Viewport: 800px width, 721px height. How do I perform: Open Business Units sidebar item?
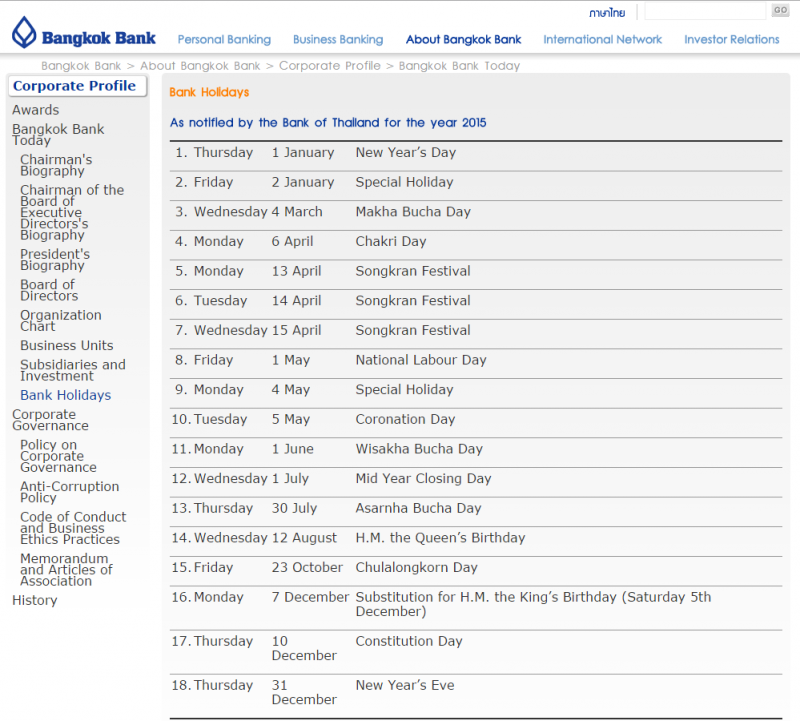tap(67, 345)
